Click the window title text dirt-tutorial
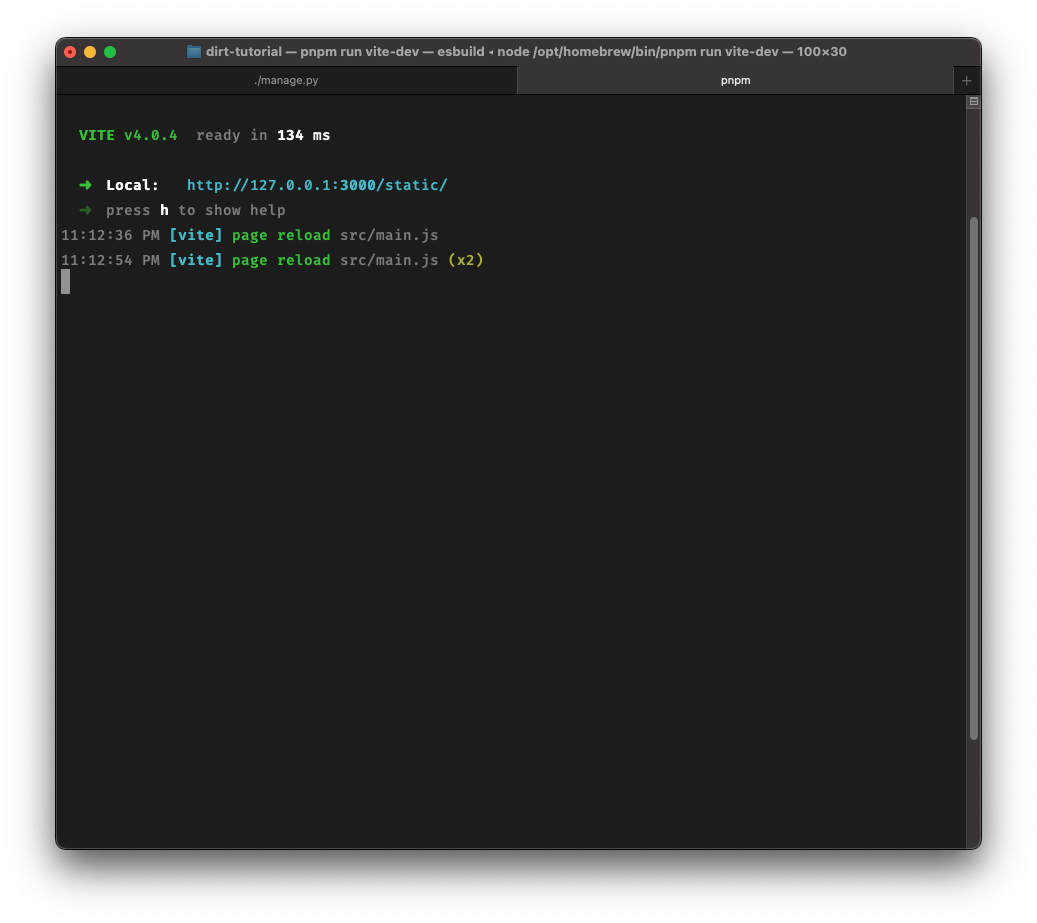The height and width of the screenshot is (923, 1037). (x=243, y=52)
